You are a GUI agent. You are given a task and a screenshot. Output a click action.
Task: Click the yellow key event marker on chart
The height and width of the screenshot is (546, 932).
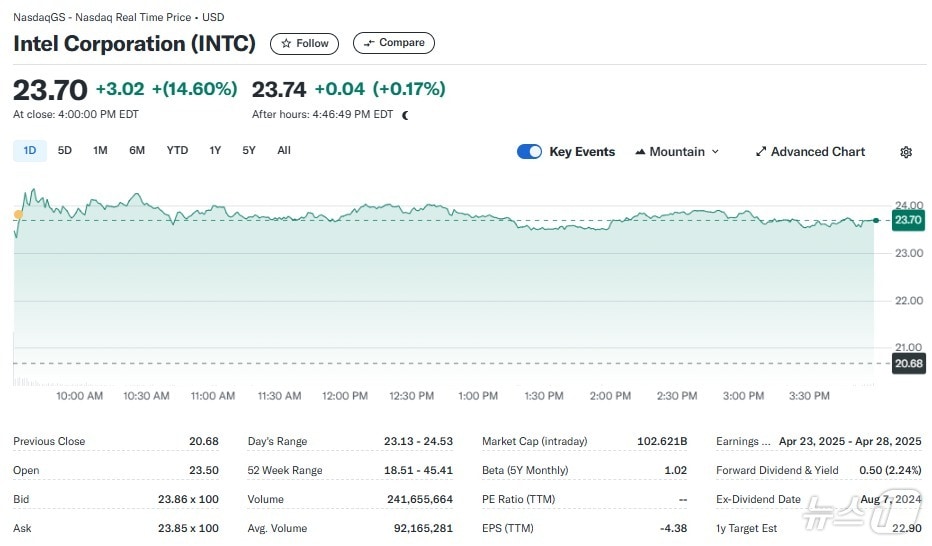coord(18,214)
